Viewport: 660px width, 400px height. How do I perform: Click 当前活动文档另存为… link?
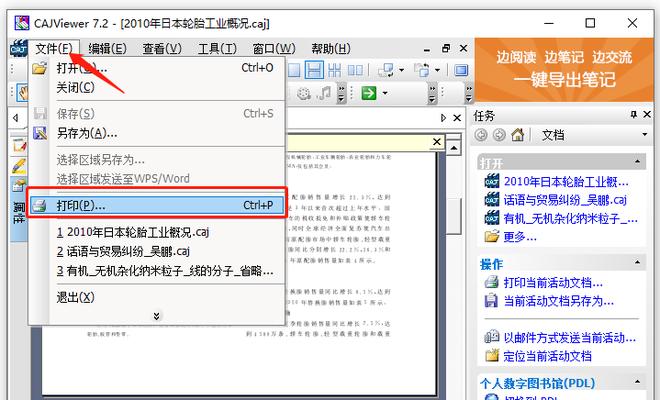tap(558, 301)
